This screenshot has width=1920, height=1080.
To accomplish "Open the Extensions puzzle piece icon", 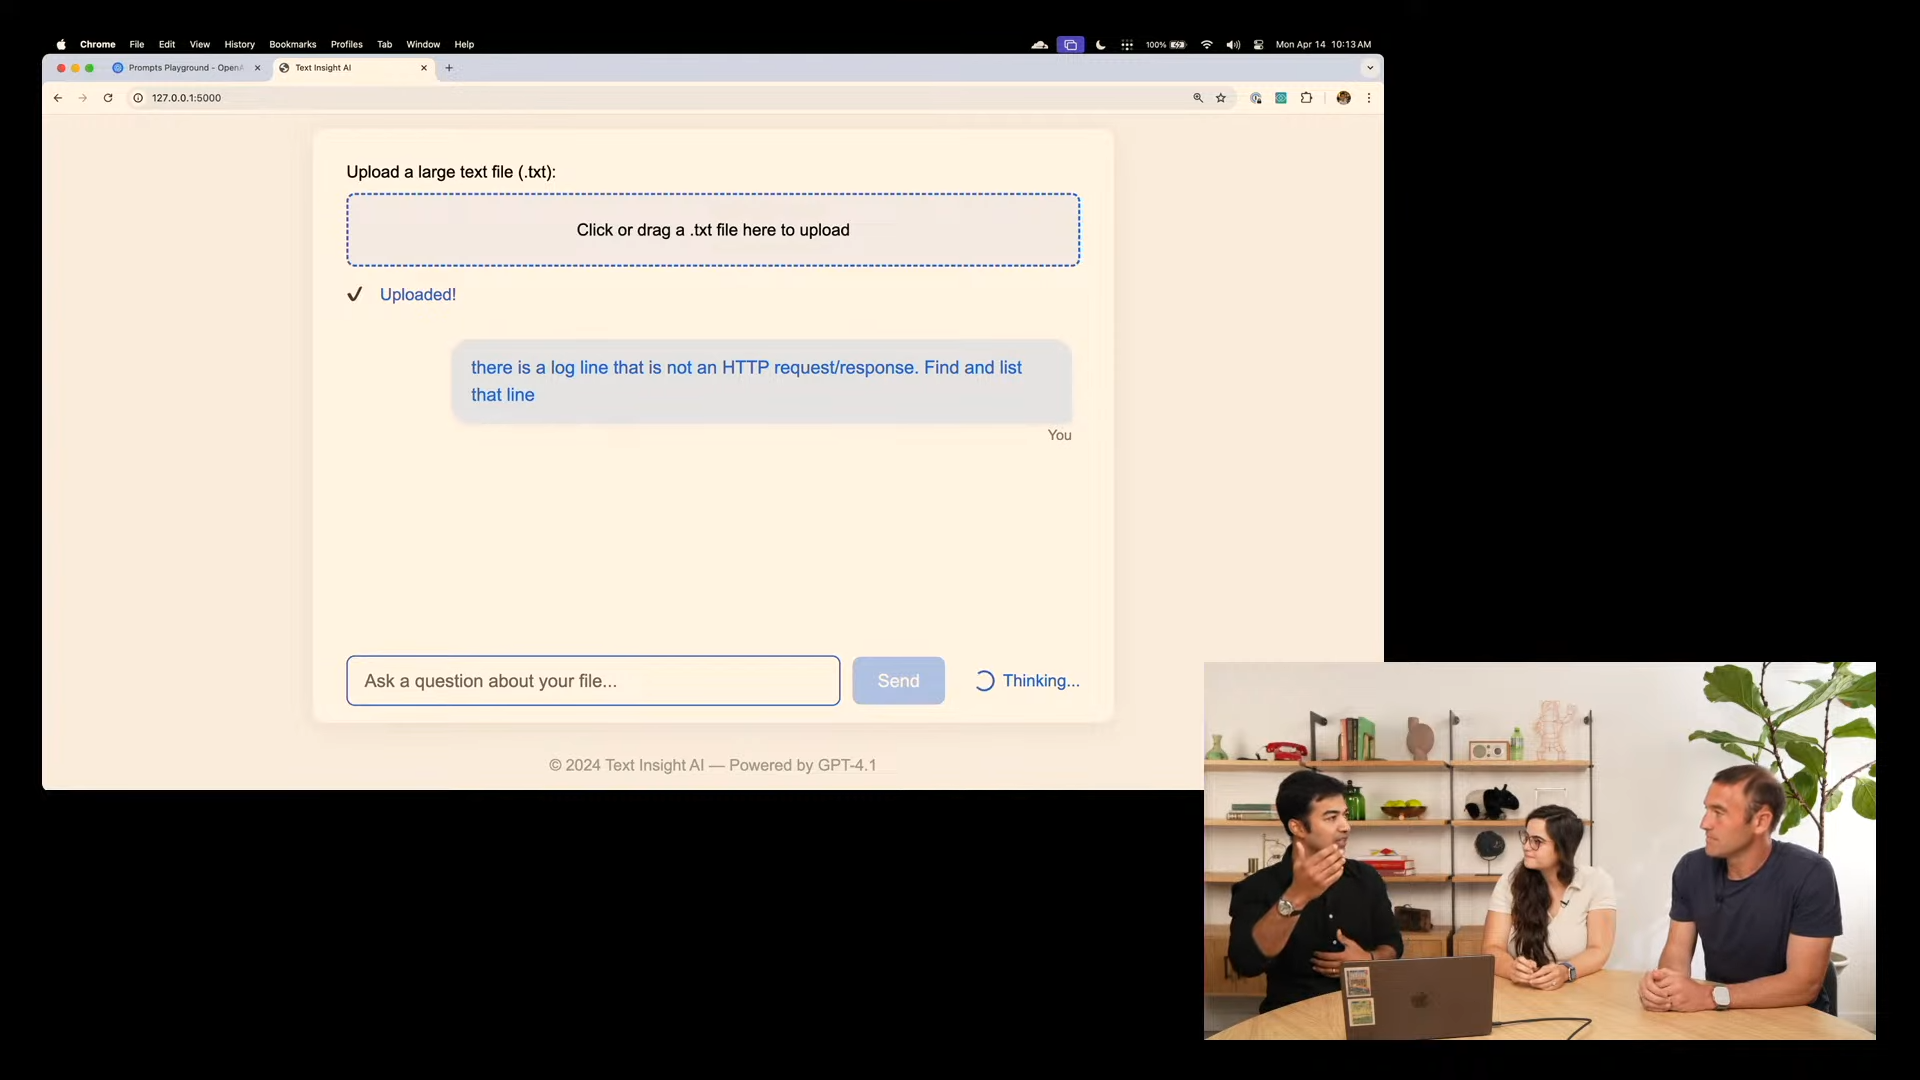I will pyautogui.click(x=1306, y=98).
